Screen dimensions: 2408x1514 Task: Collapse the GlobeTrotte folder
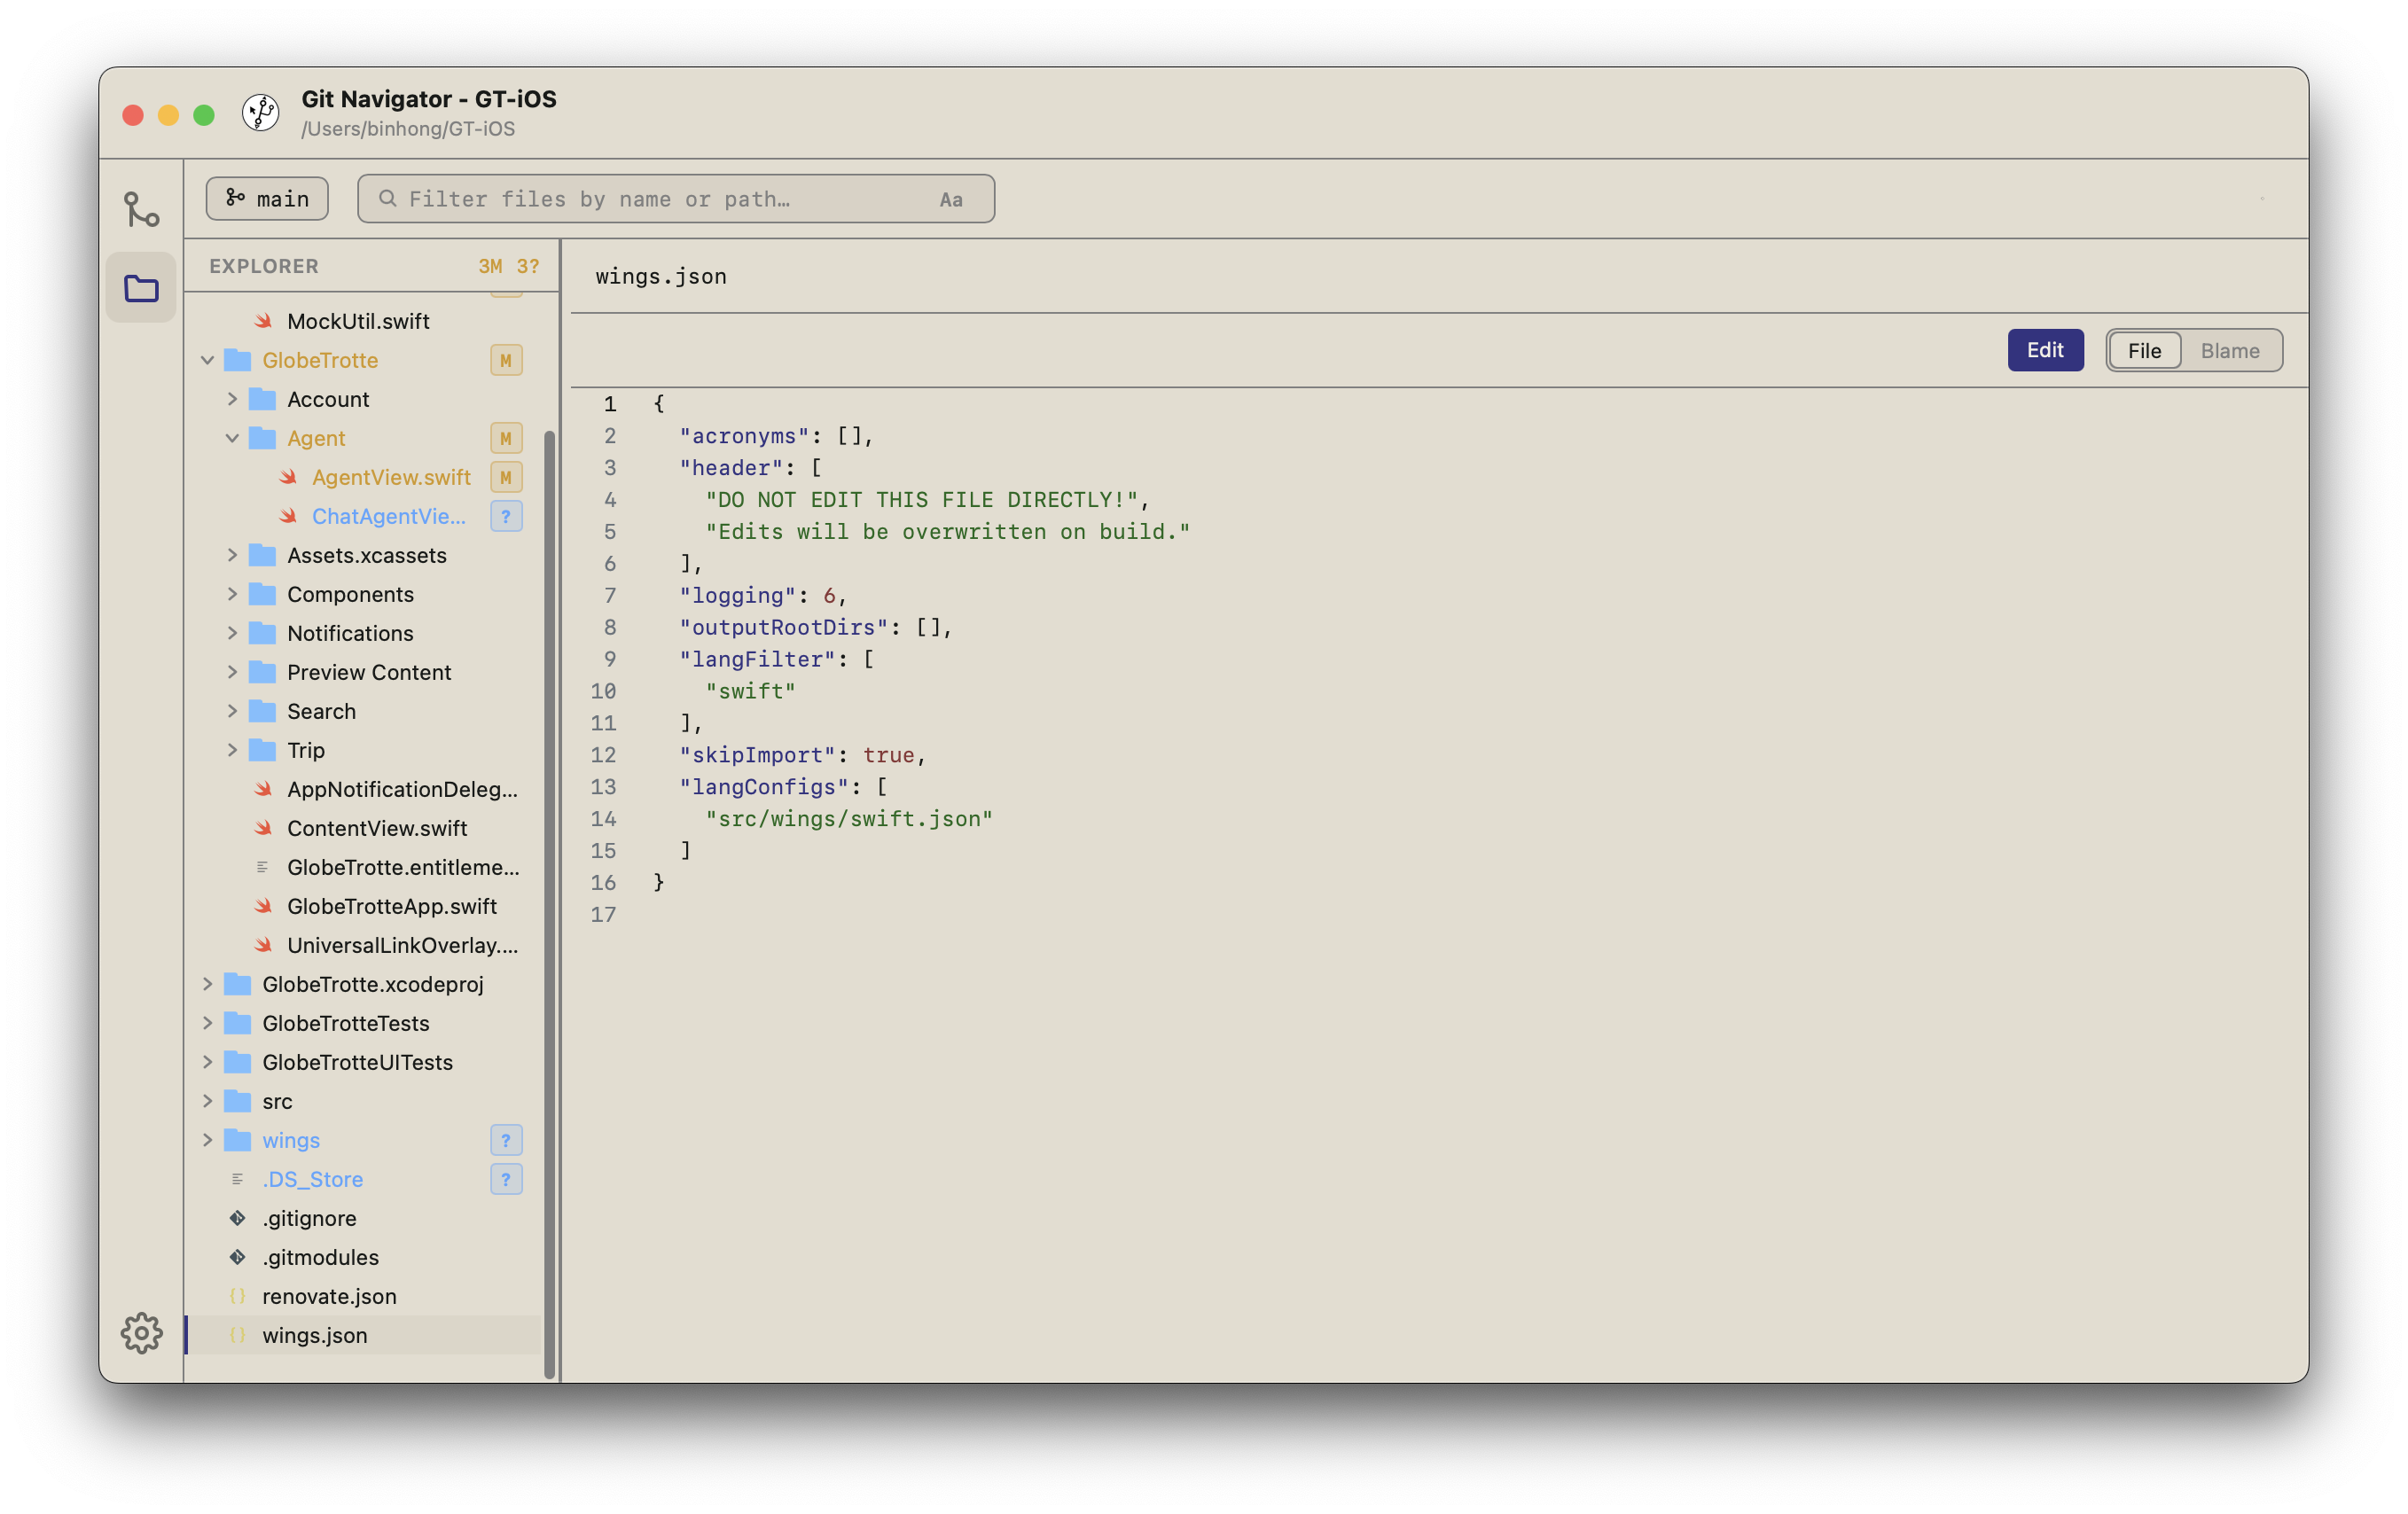pos(207,360)
